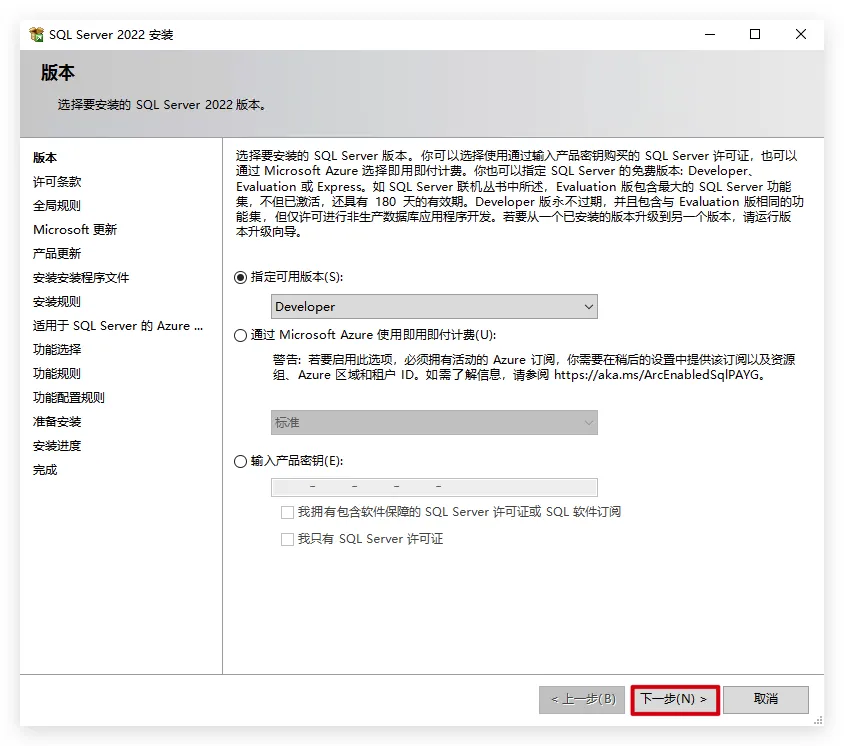This screenshot has width=844, height=746.
Task: Click into the product key input field
Action: (x=434, y=487)
